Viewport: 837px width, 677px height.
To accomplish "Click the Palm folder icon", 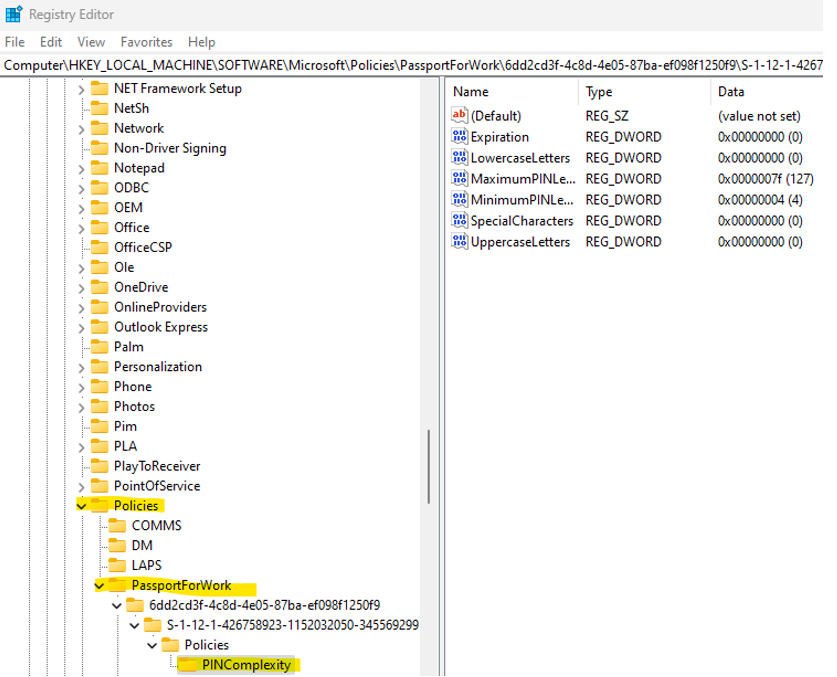I will tap(99, 347).
